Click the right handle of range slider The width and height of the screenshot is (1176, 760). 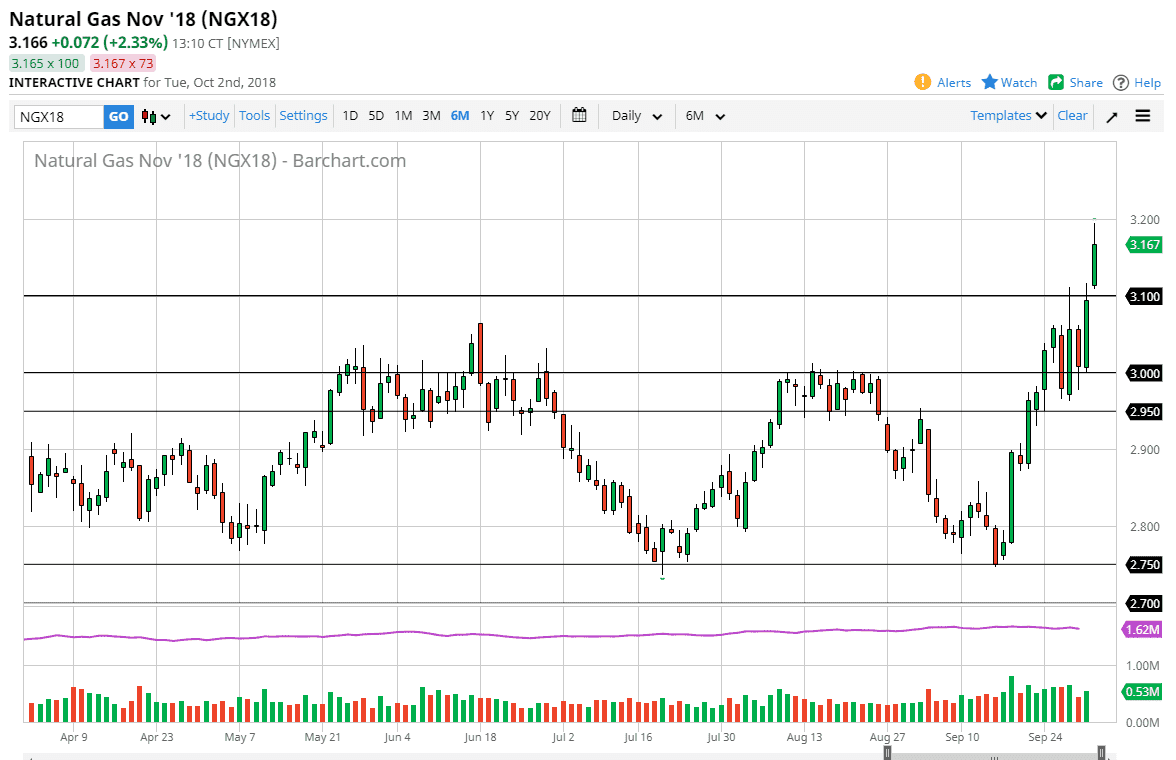pos(1101,752)
